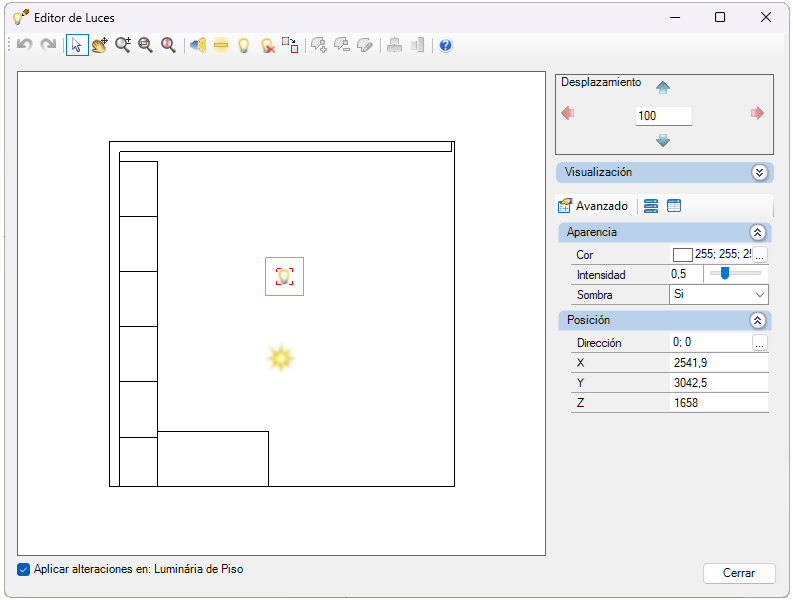The width and height of the screenshot is (793, 600).
Task: Click the transfer squares icon with arrow
Action: click(290, 45)
